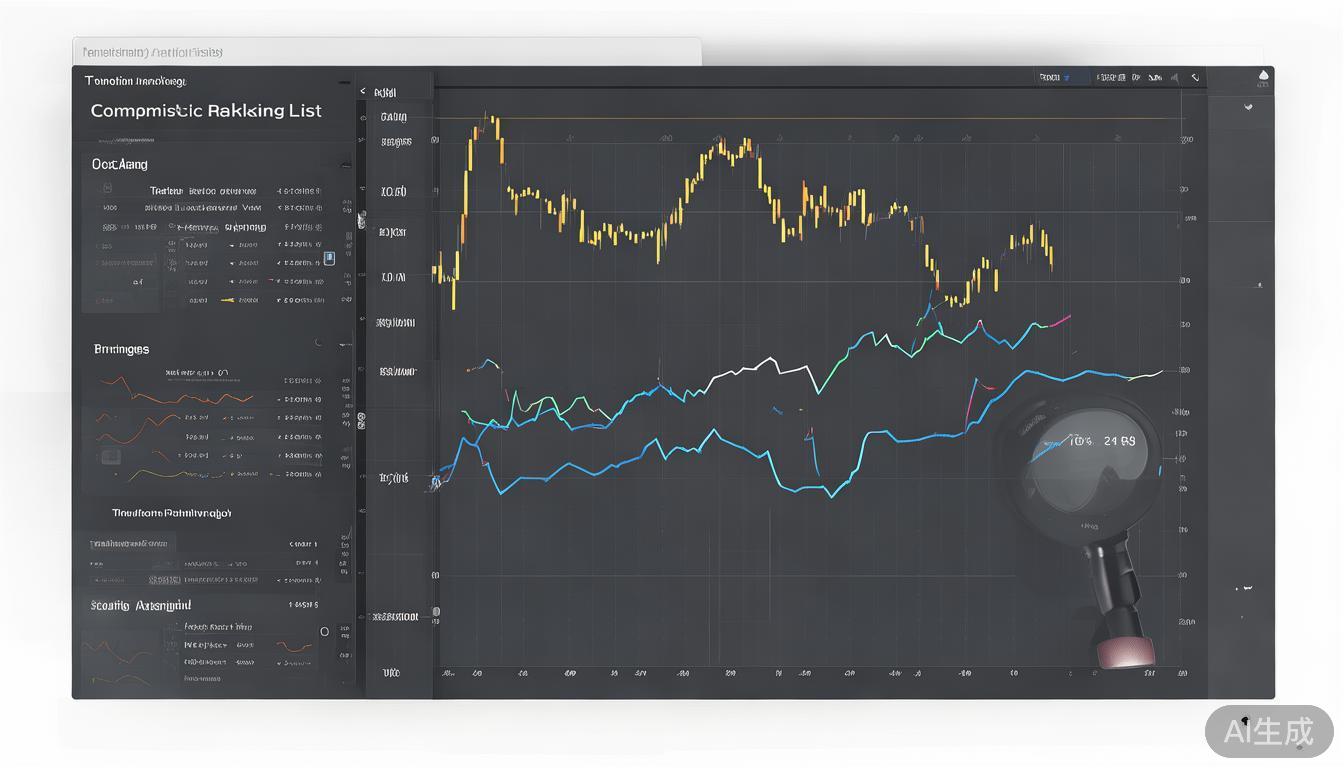Collapse the Ooct.Amng section with minus toggle
1344x768 pixels.
tap(345, 166)
